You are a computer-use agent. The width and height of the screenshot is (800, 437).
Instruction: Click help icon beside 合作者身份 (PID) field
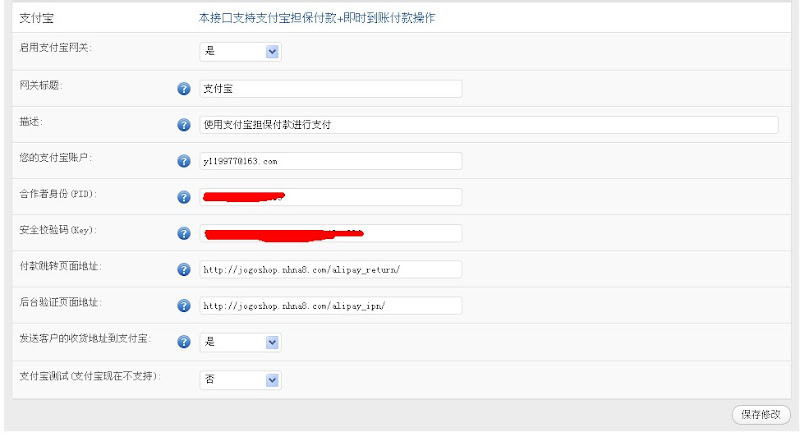point(184,197)
